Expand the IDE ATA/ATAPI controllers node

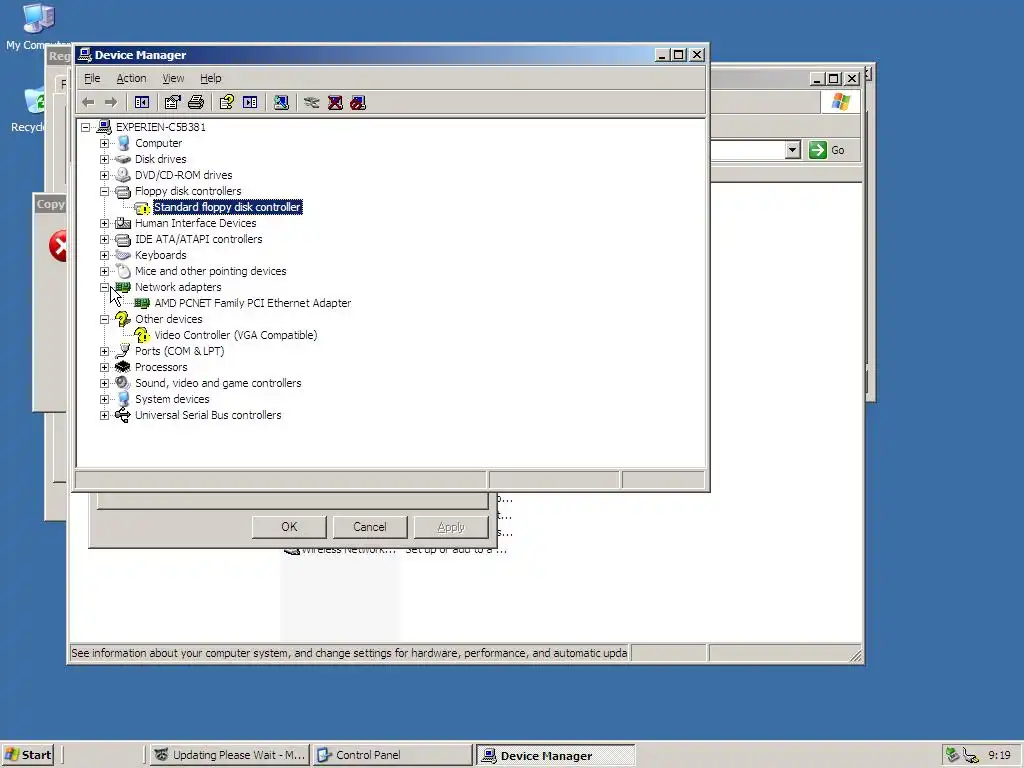click(x=104, y=239)
